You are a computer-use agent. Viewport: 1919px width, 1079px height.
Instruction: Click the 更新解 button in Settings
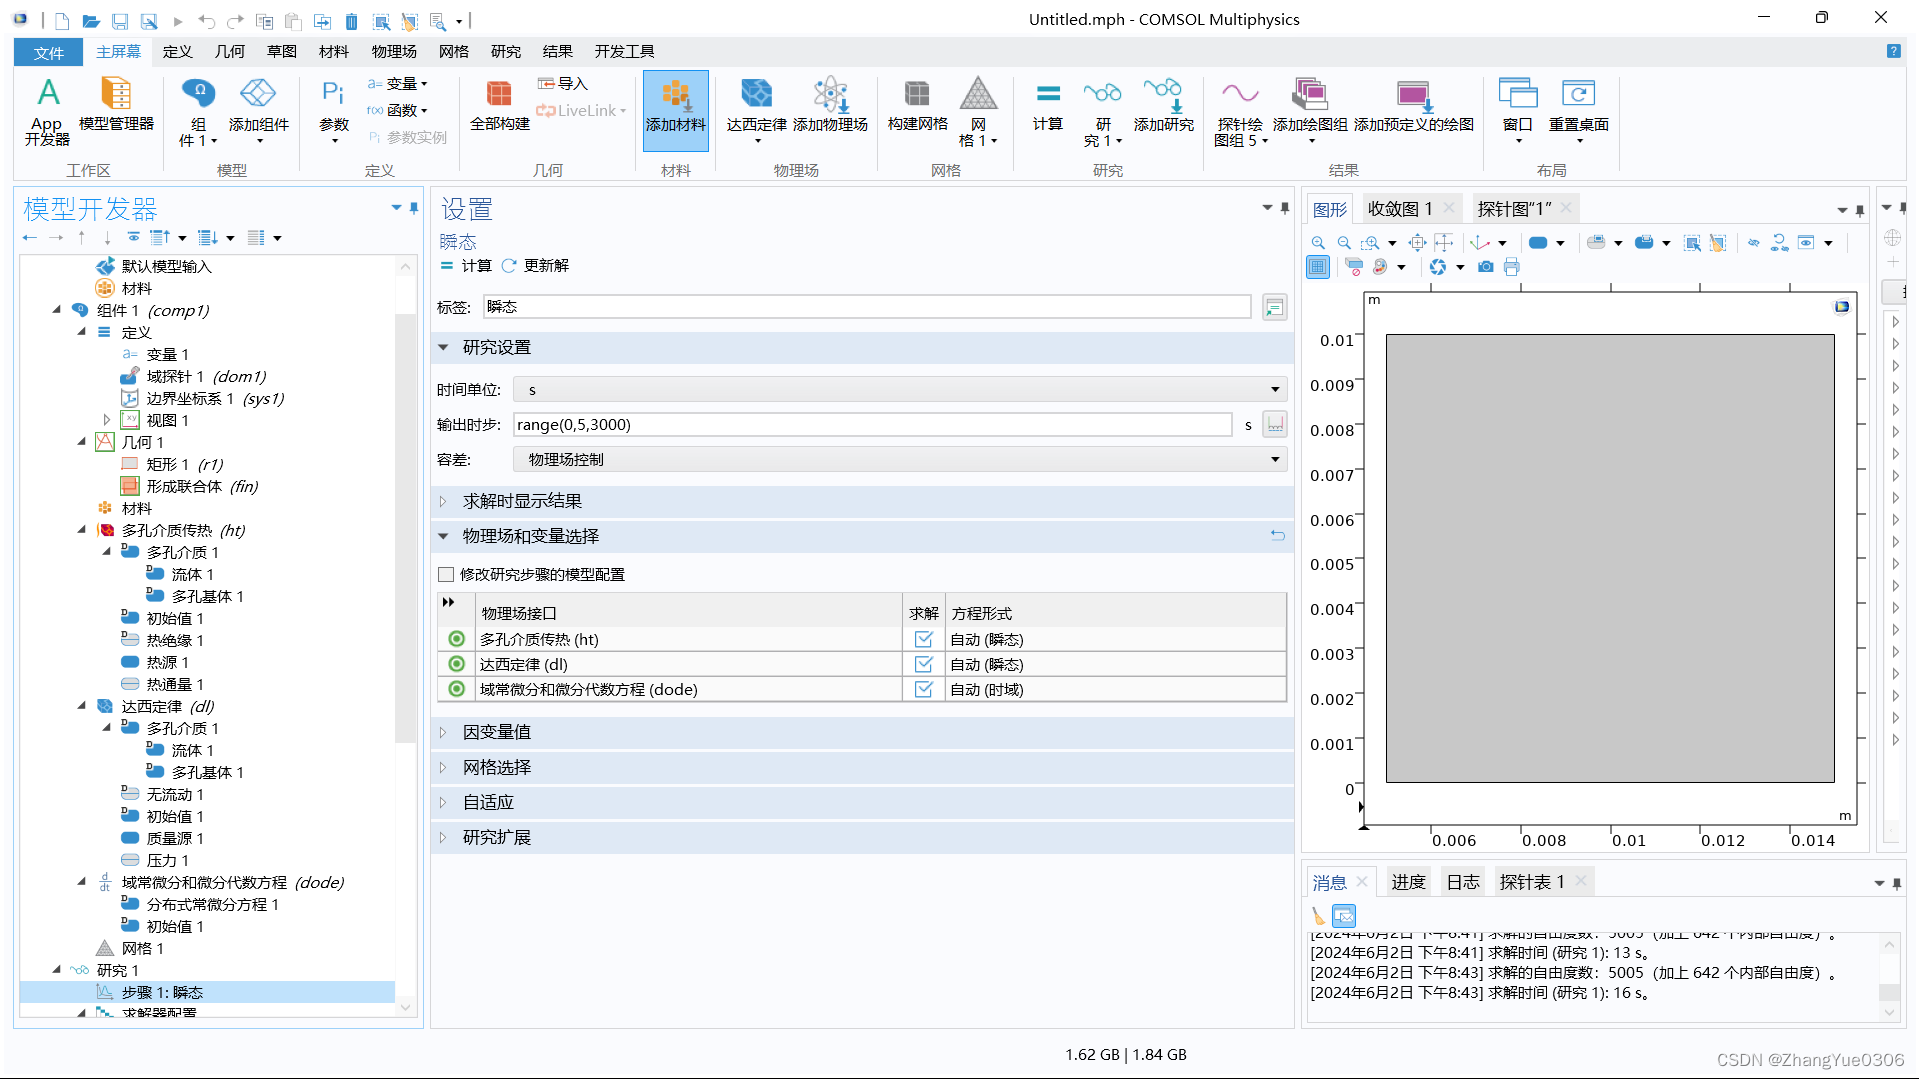point(535,266)
